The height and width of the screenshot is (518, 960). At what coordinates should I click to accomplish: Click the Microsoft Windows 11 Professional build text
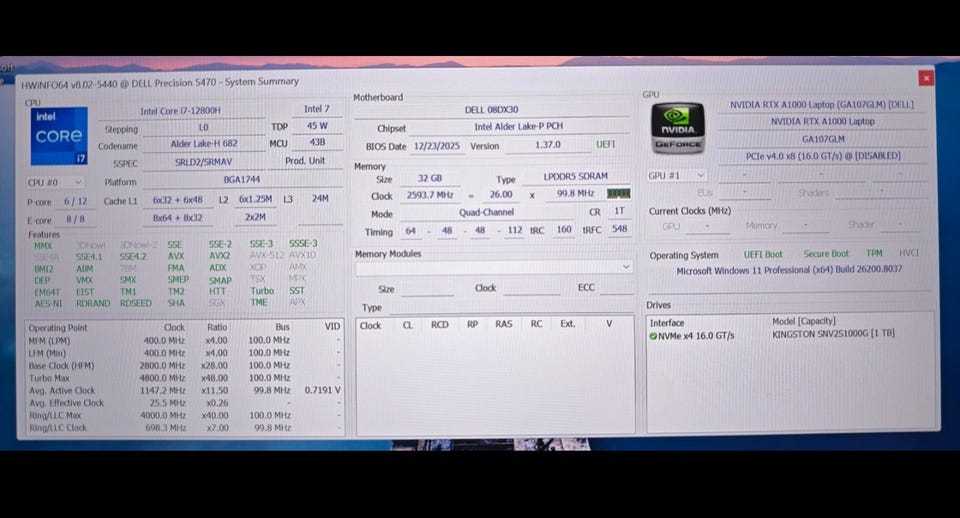pyautogui.click(x=789, y=270)
